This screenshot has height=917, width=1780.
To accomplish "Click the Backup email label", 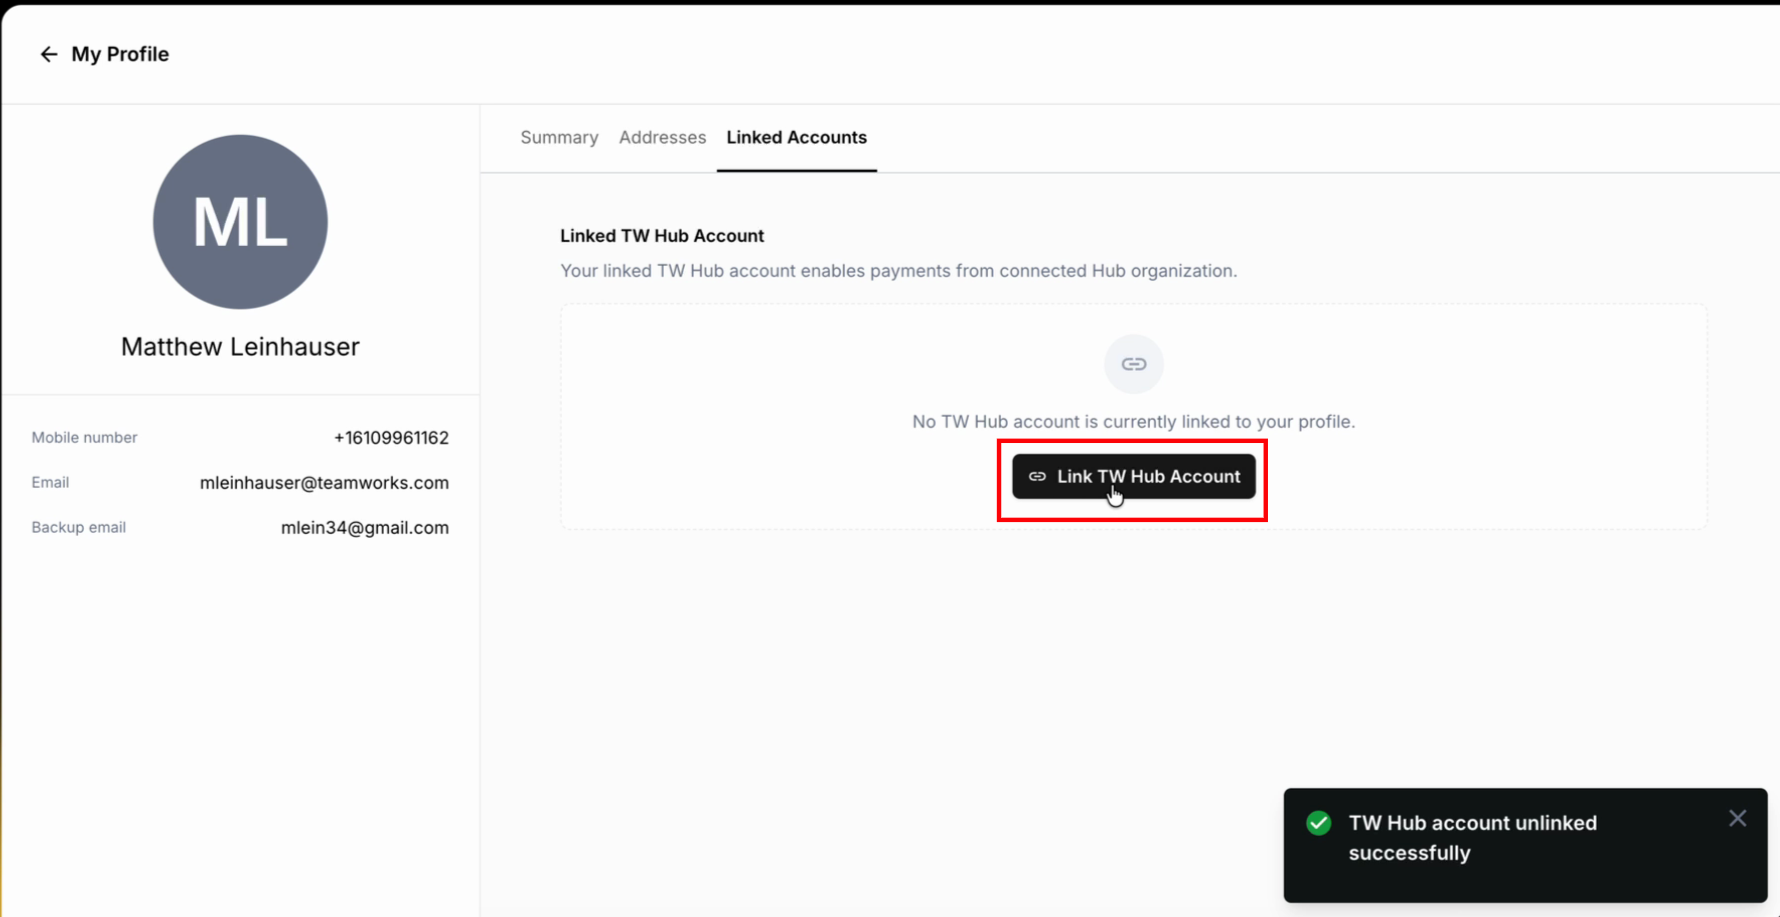I will tap(78, 528).
